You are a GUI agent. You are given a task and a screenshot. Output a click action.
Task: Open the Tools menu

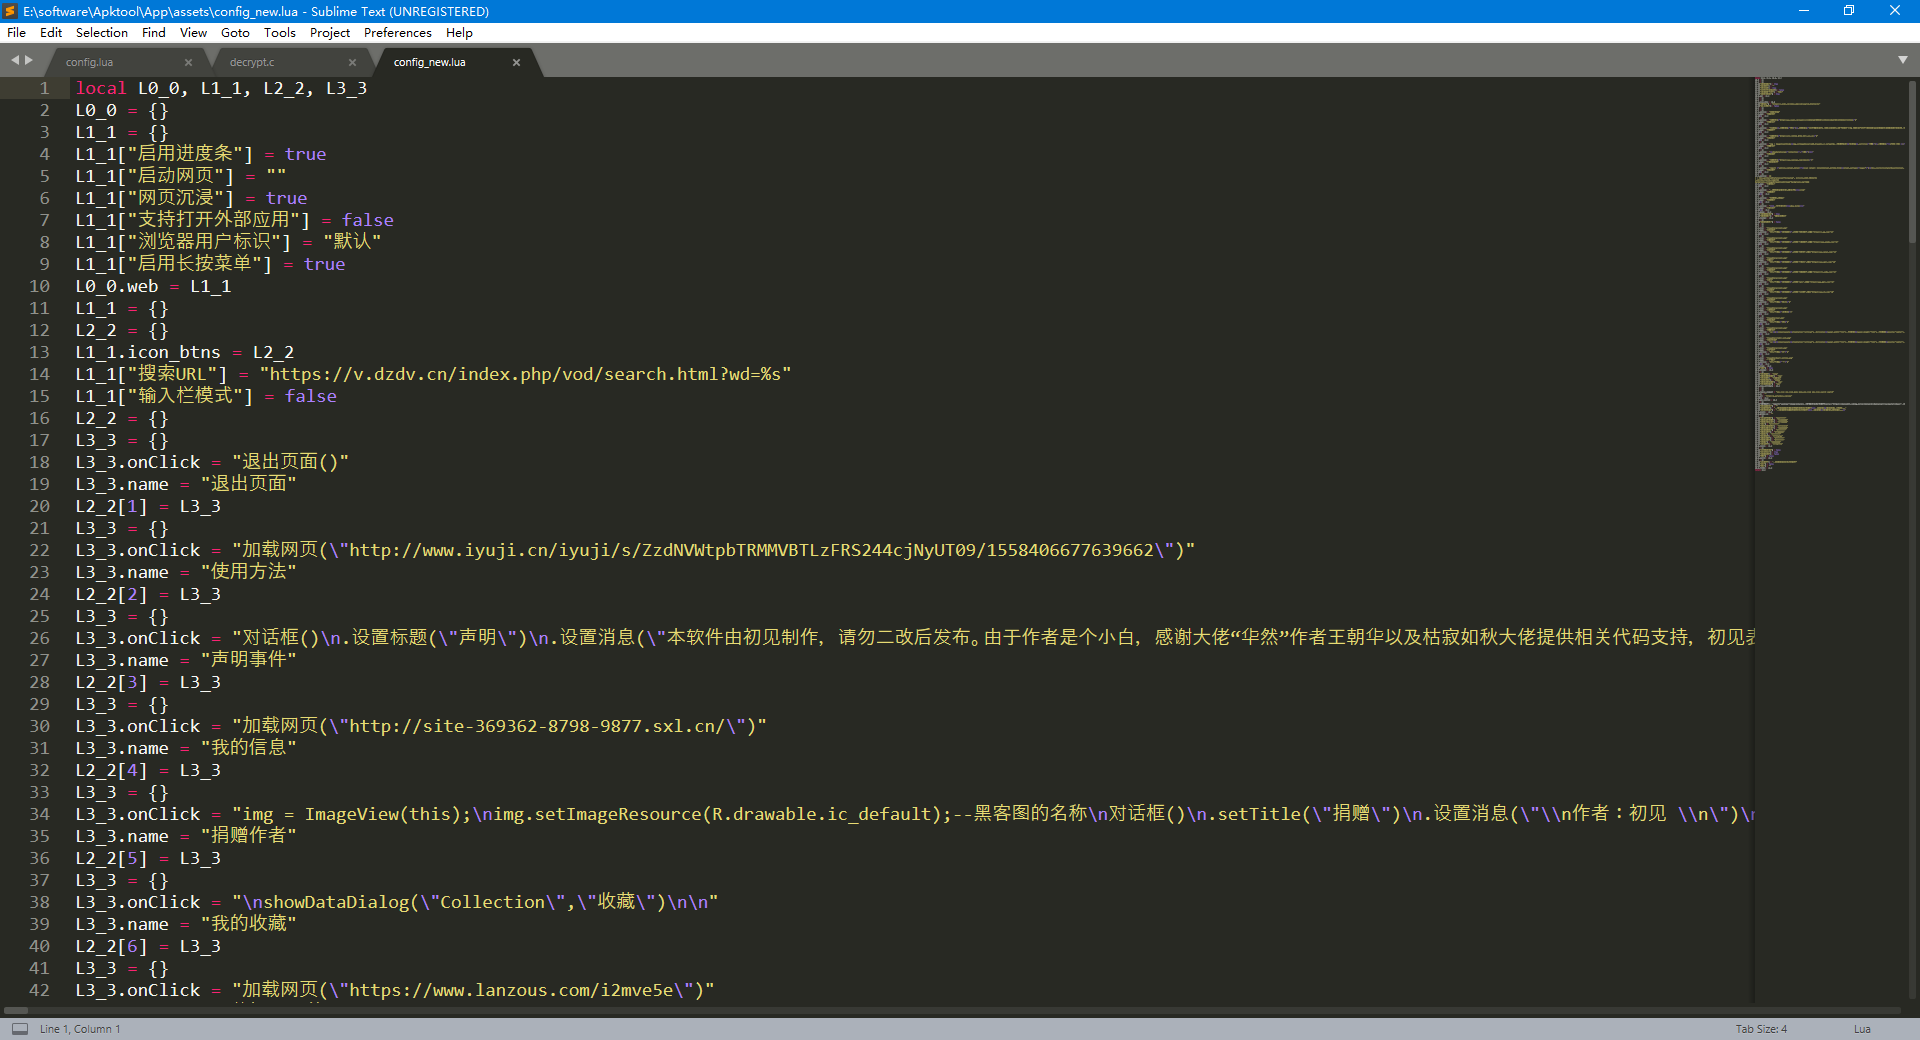coord(279,32)
